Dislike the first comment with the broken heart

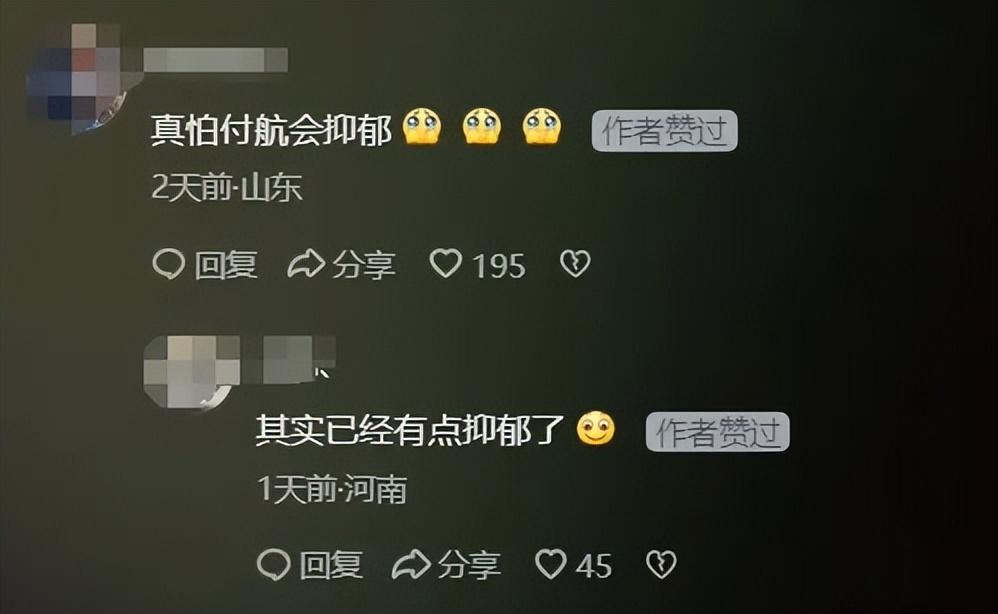point(575,263)
